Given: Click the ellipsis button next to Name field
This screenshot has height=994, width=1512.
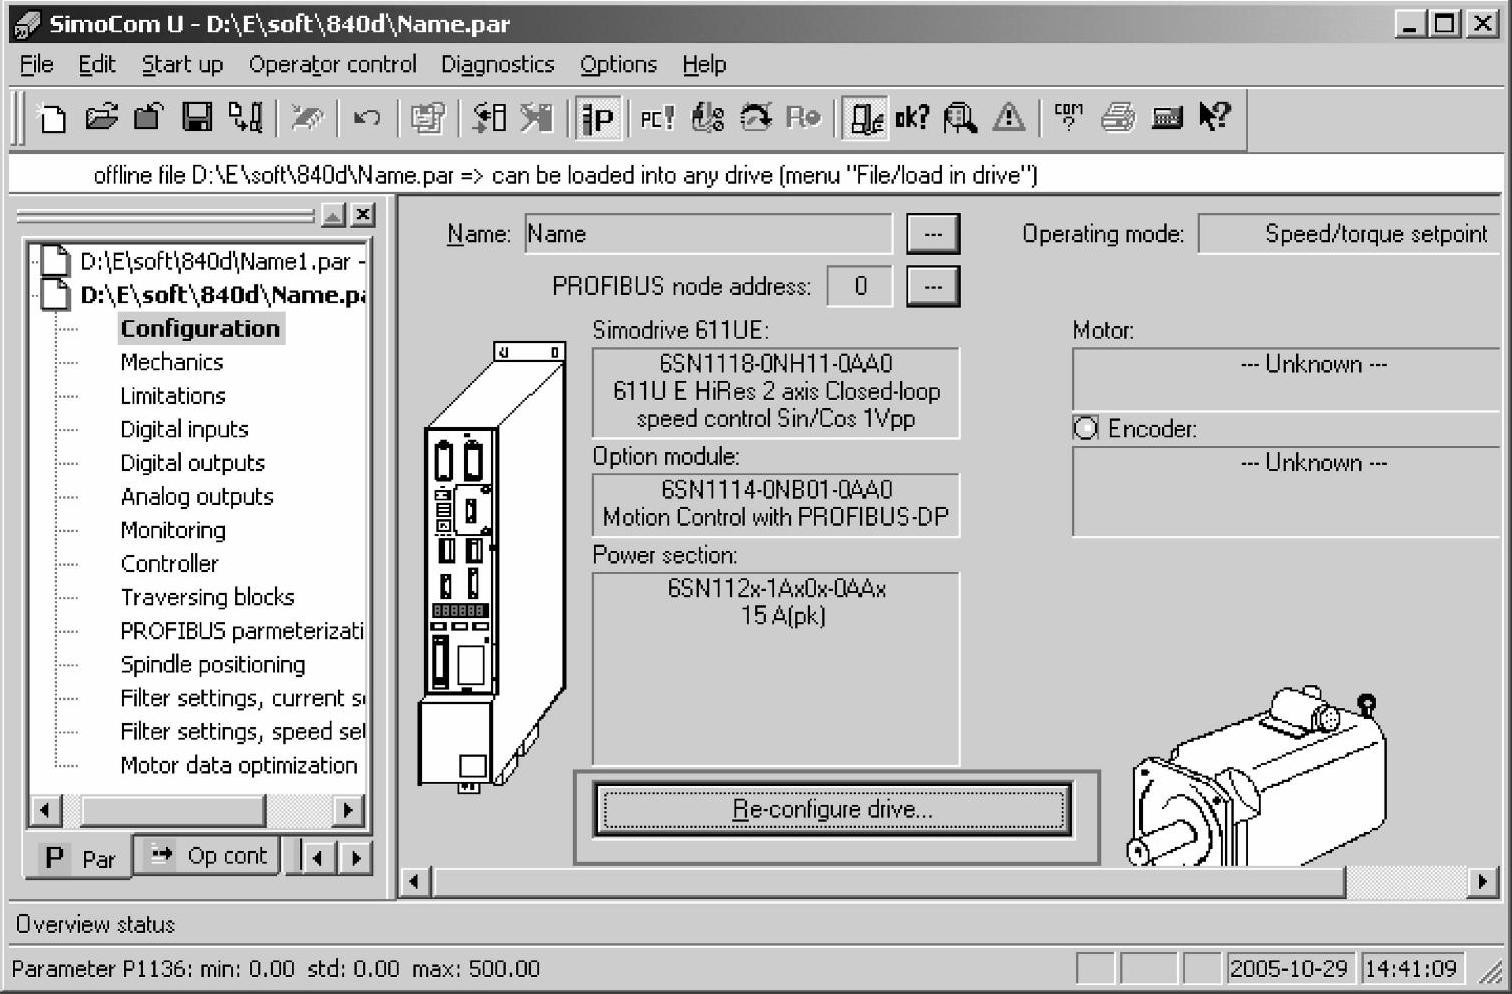Looking at the screenshot, I should [933, 233].
